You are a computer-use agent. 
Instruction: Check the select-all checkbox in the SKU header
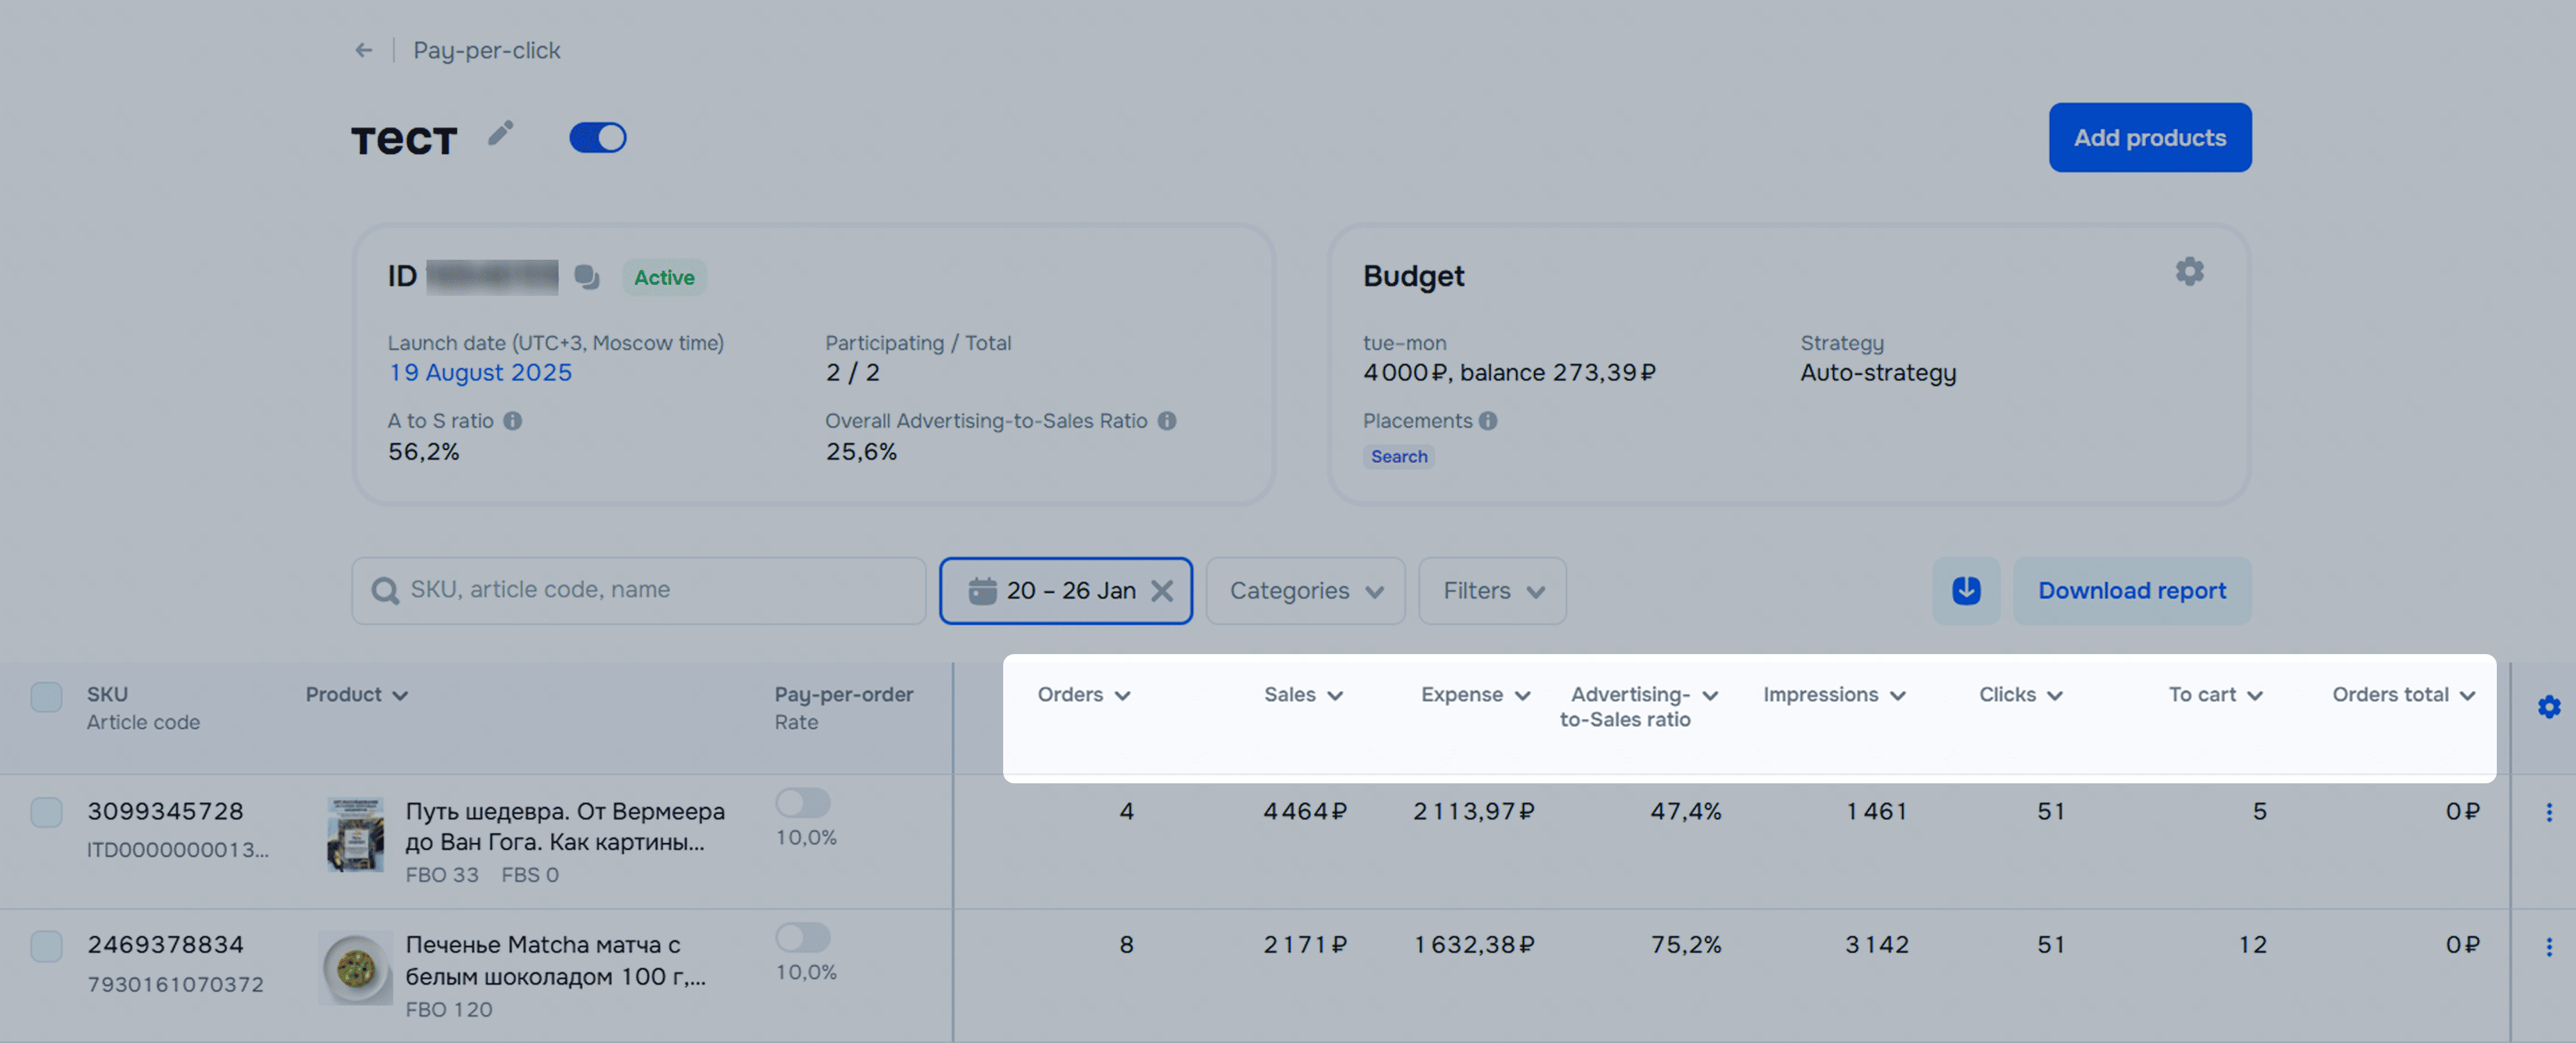[x=46, y=696]
